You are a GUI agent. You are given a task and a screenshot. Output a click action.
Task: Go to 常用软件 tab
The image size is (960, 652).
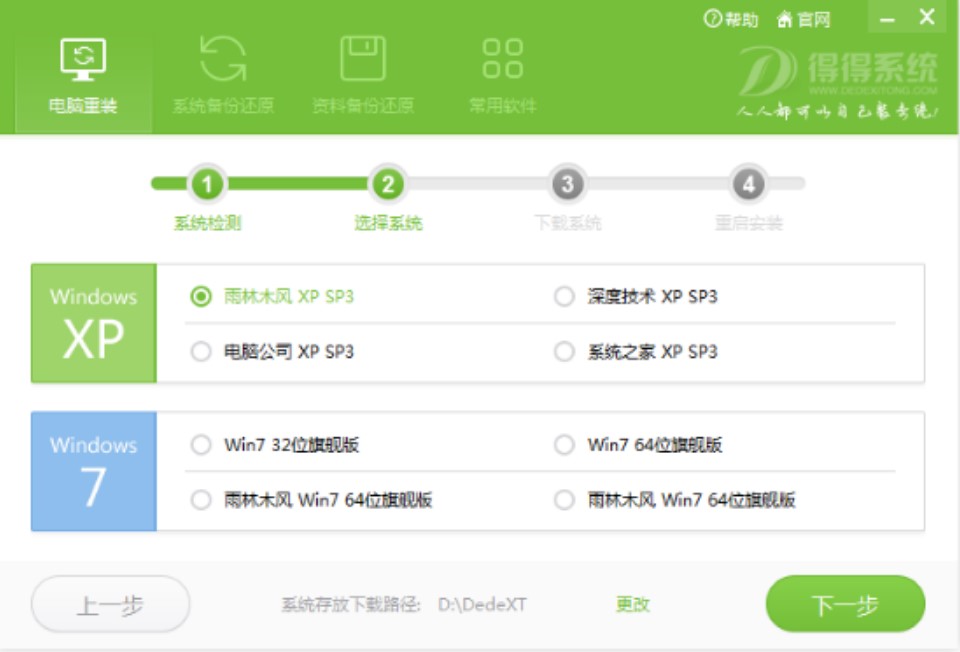pos(503,78)
